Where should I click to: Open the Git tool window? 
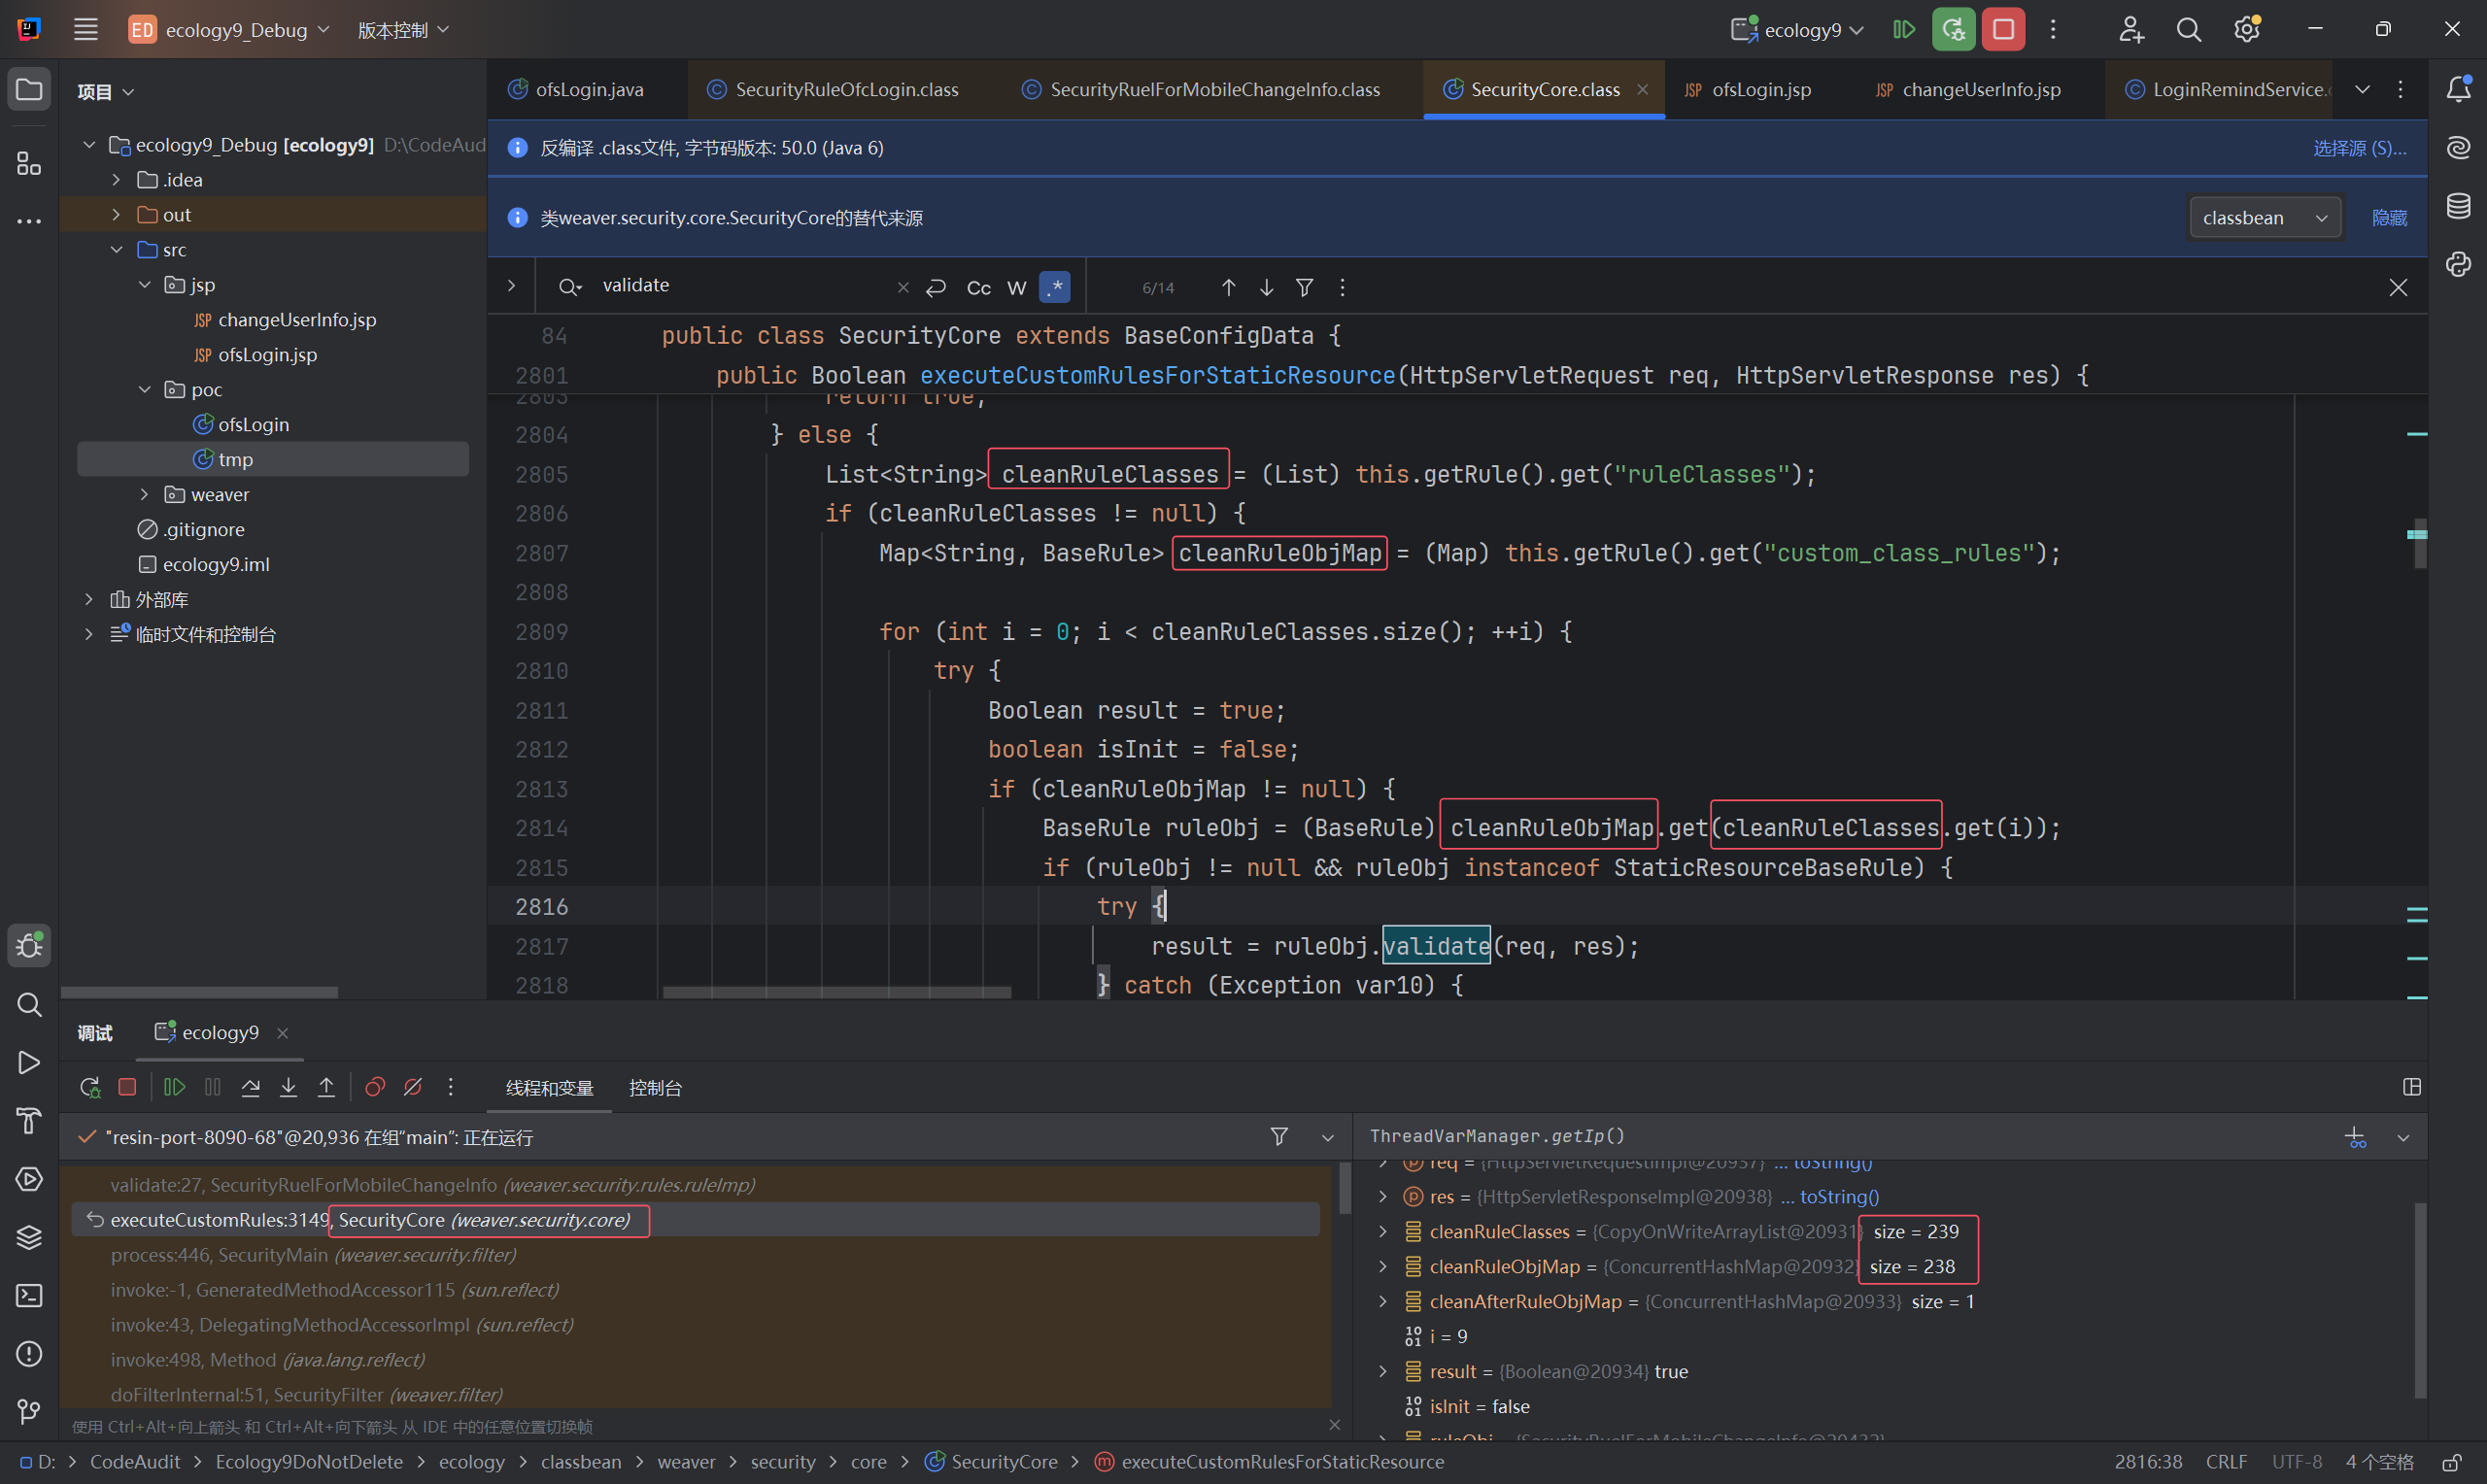[x=29, y=1411]
